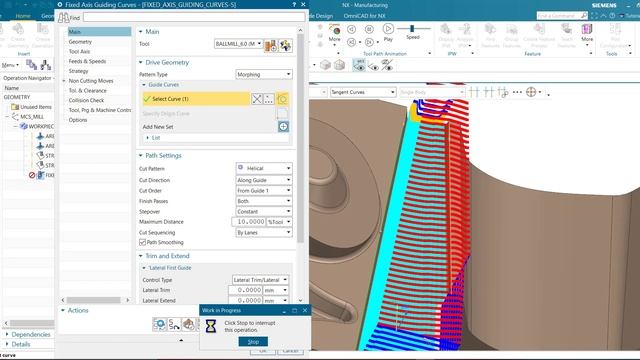Click the crosshair snap point icon
The image size is (640, 360).
(531, 92)
